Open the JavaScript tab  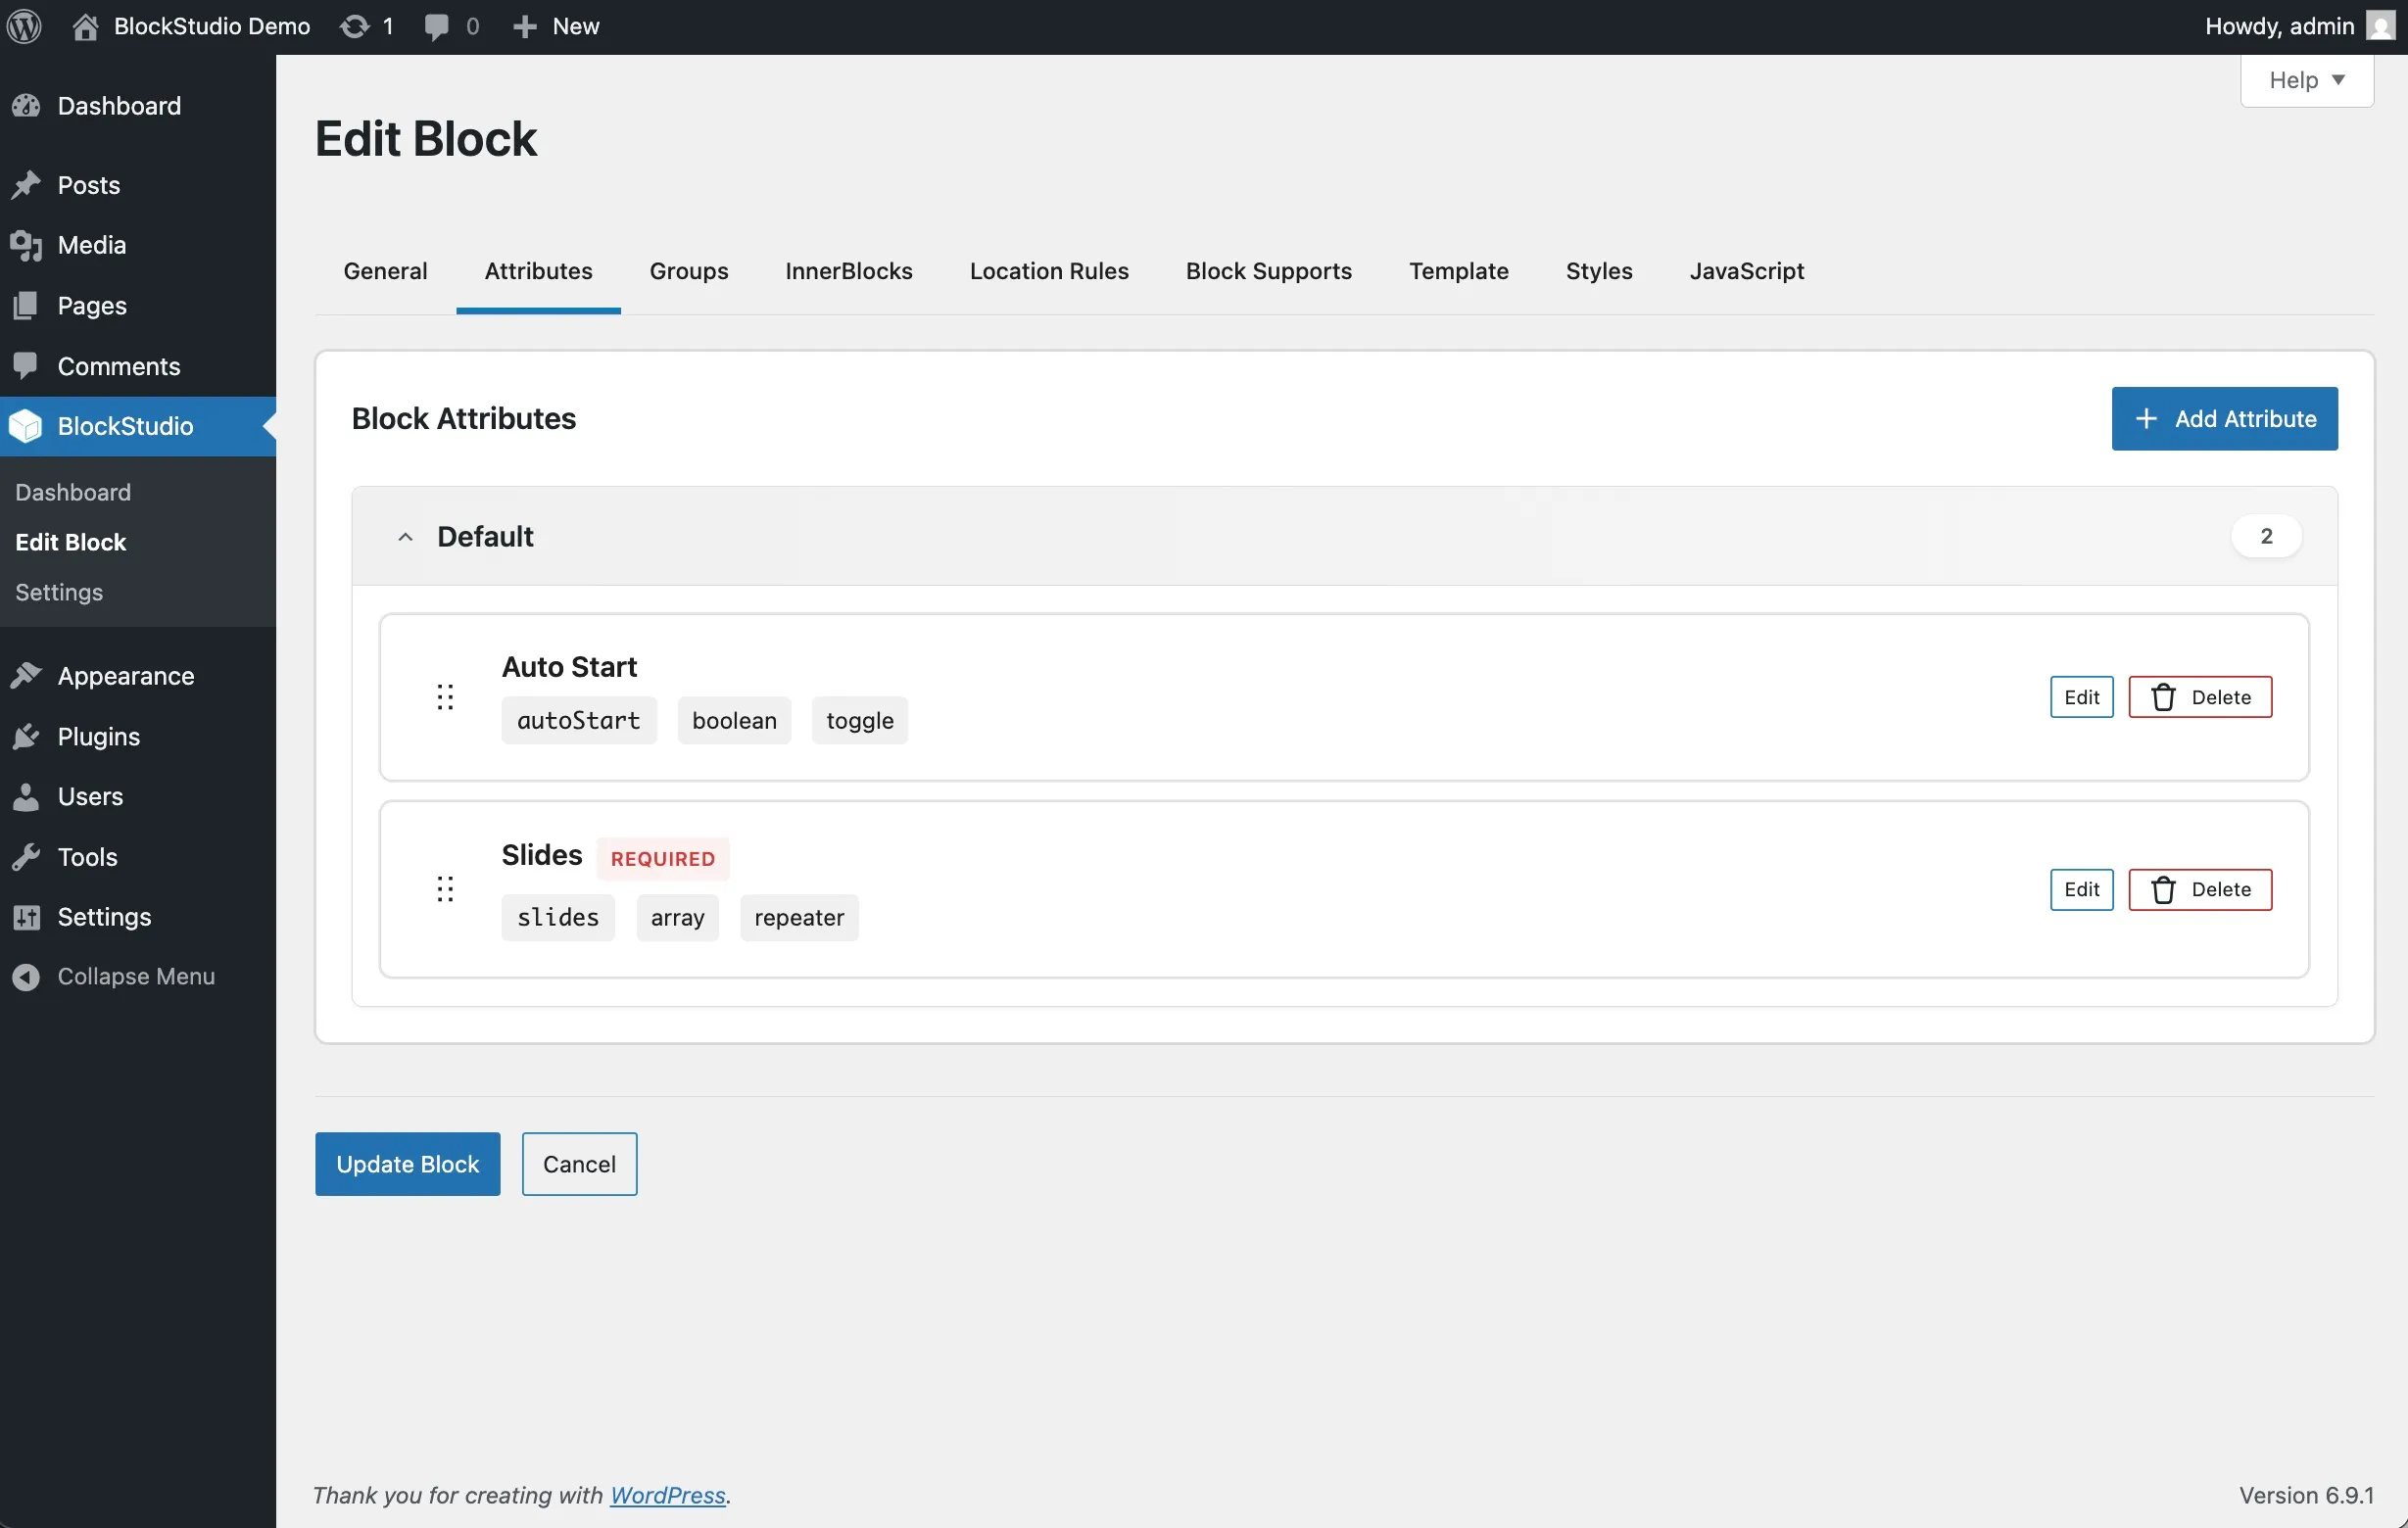(1747, 271)
